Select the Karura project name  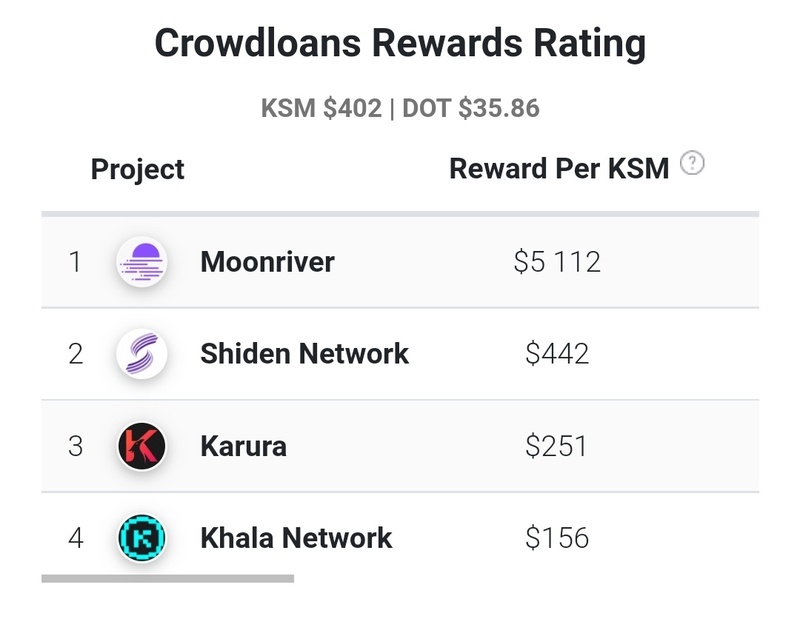click(x=243, y=446)
